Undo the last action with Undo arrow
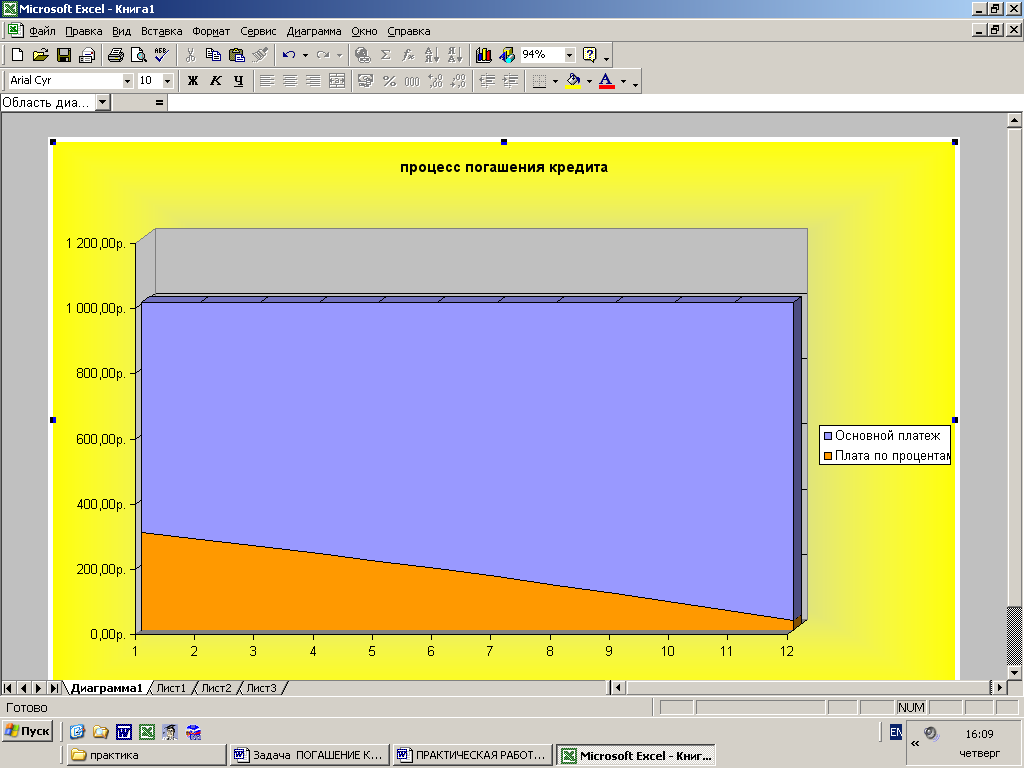1024x768 pixels. [289, 56]
